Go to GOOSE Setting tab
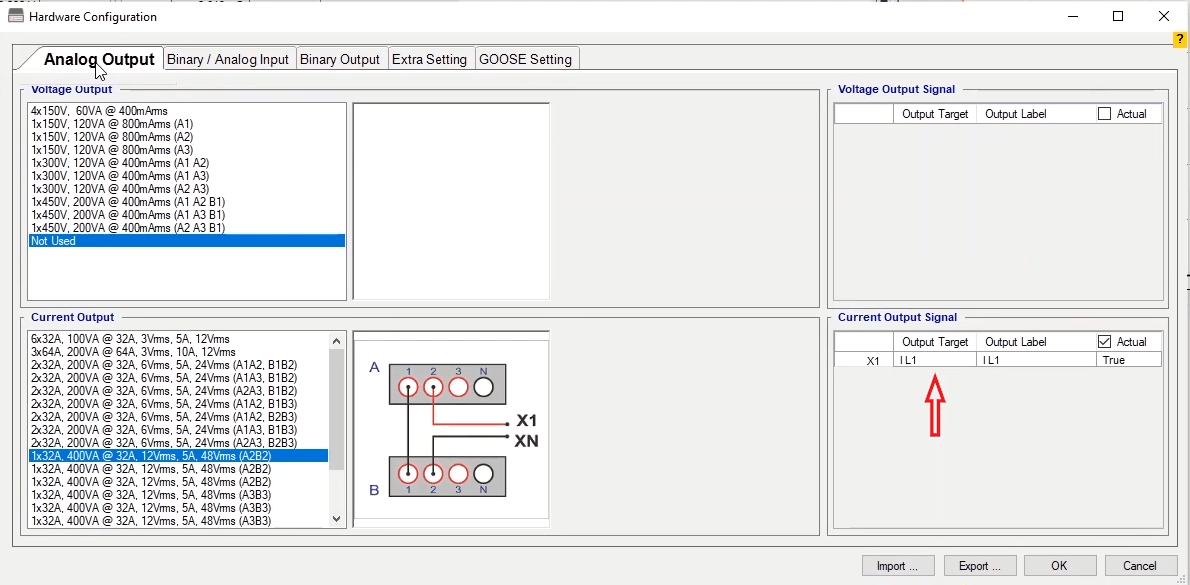 [525, 59]
